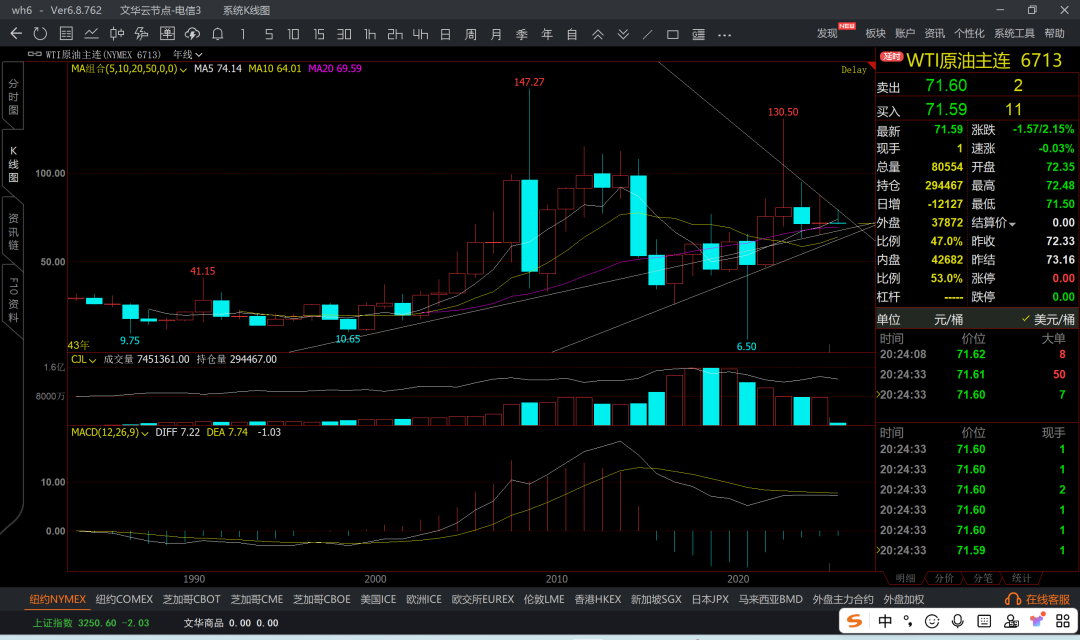Select the 芝加哥CBOT exchange tab

click(x=191, y=599)
